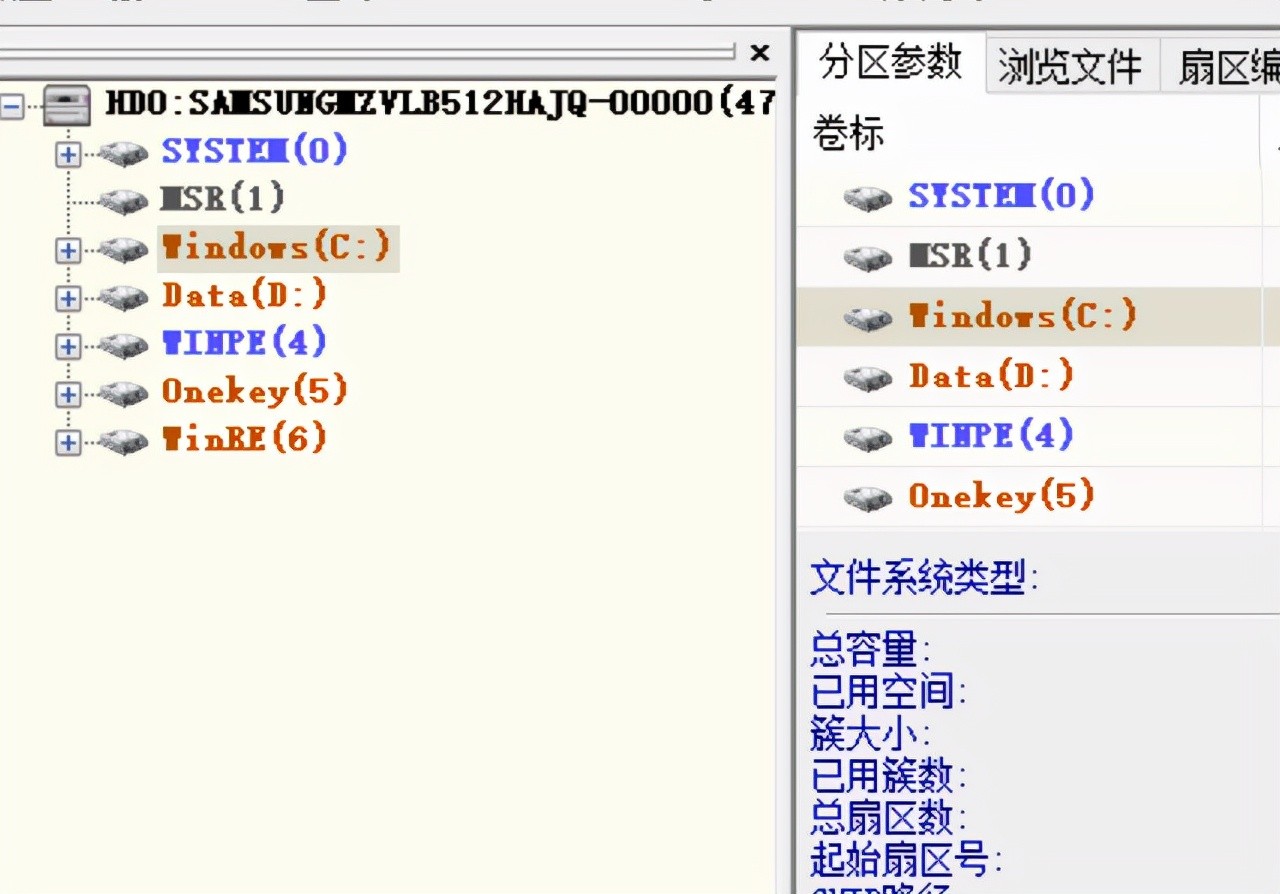Click the Data(D:) drive icon in tree
The width and height of the screenshot is (1280, 894).
point(124,297)
